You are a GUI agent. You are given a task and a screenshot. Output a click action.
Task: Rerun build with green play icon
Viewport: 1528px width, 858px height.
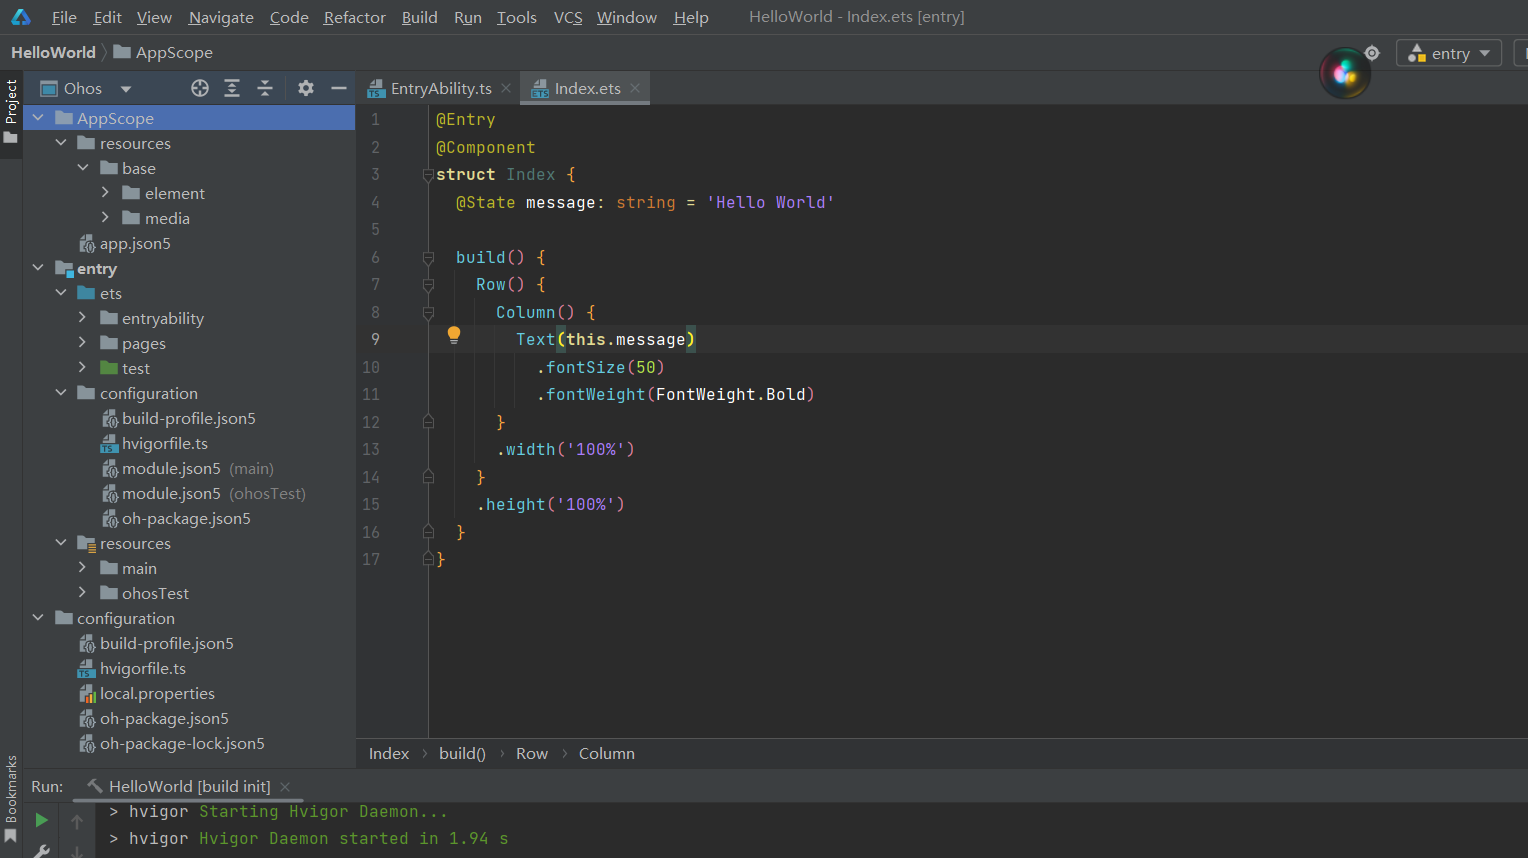coord(41,820)
